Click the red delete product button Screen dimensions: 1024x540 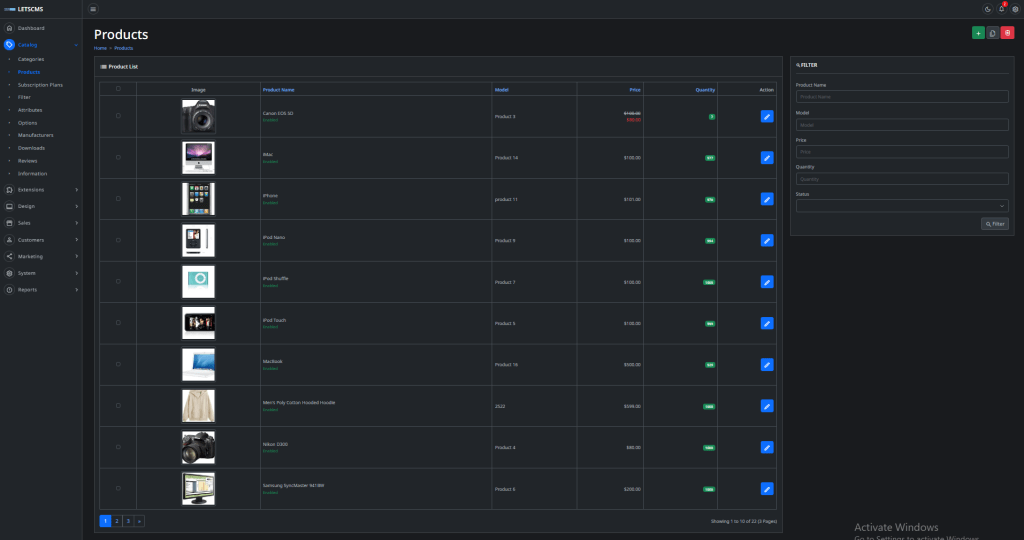point(1007,33)
